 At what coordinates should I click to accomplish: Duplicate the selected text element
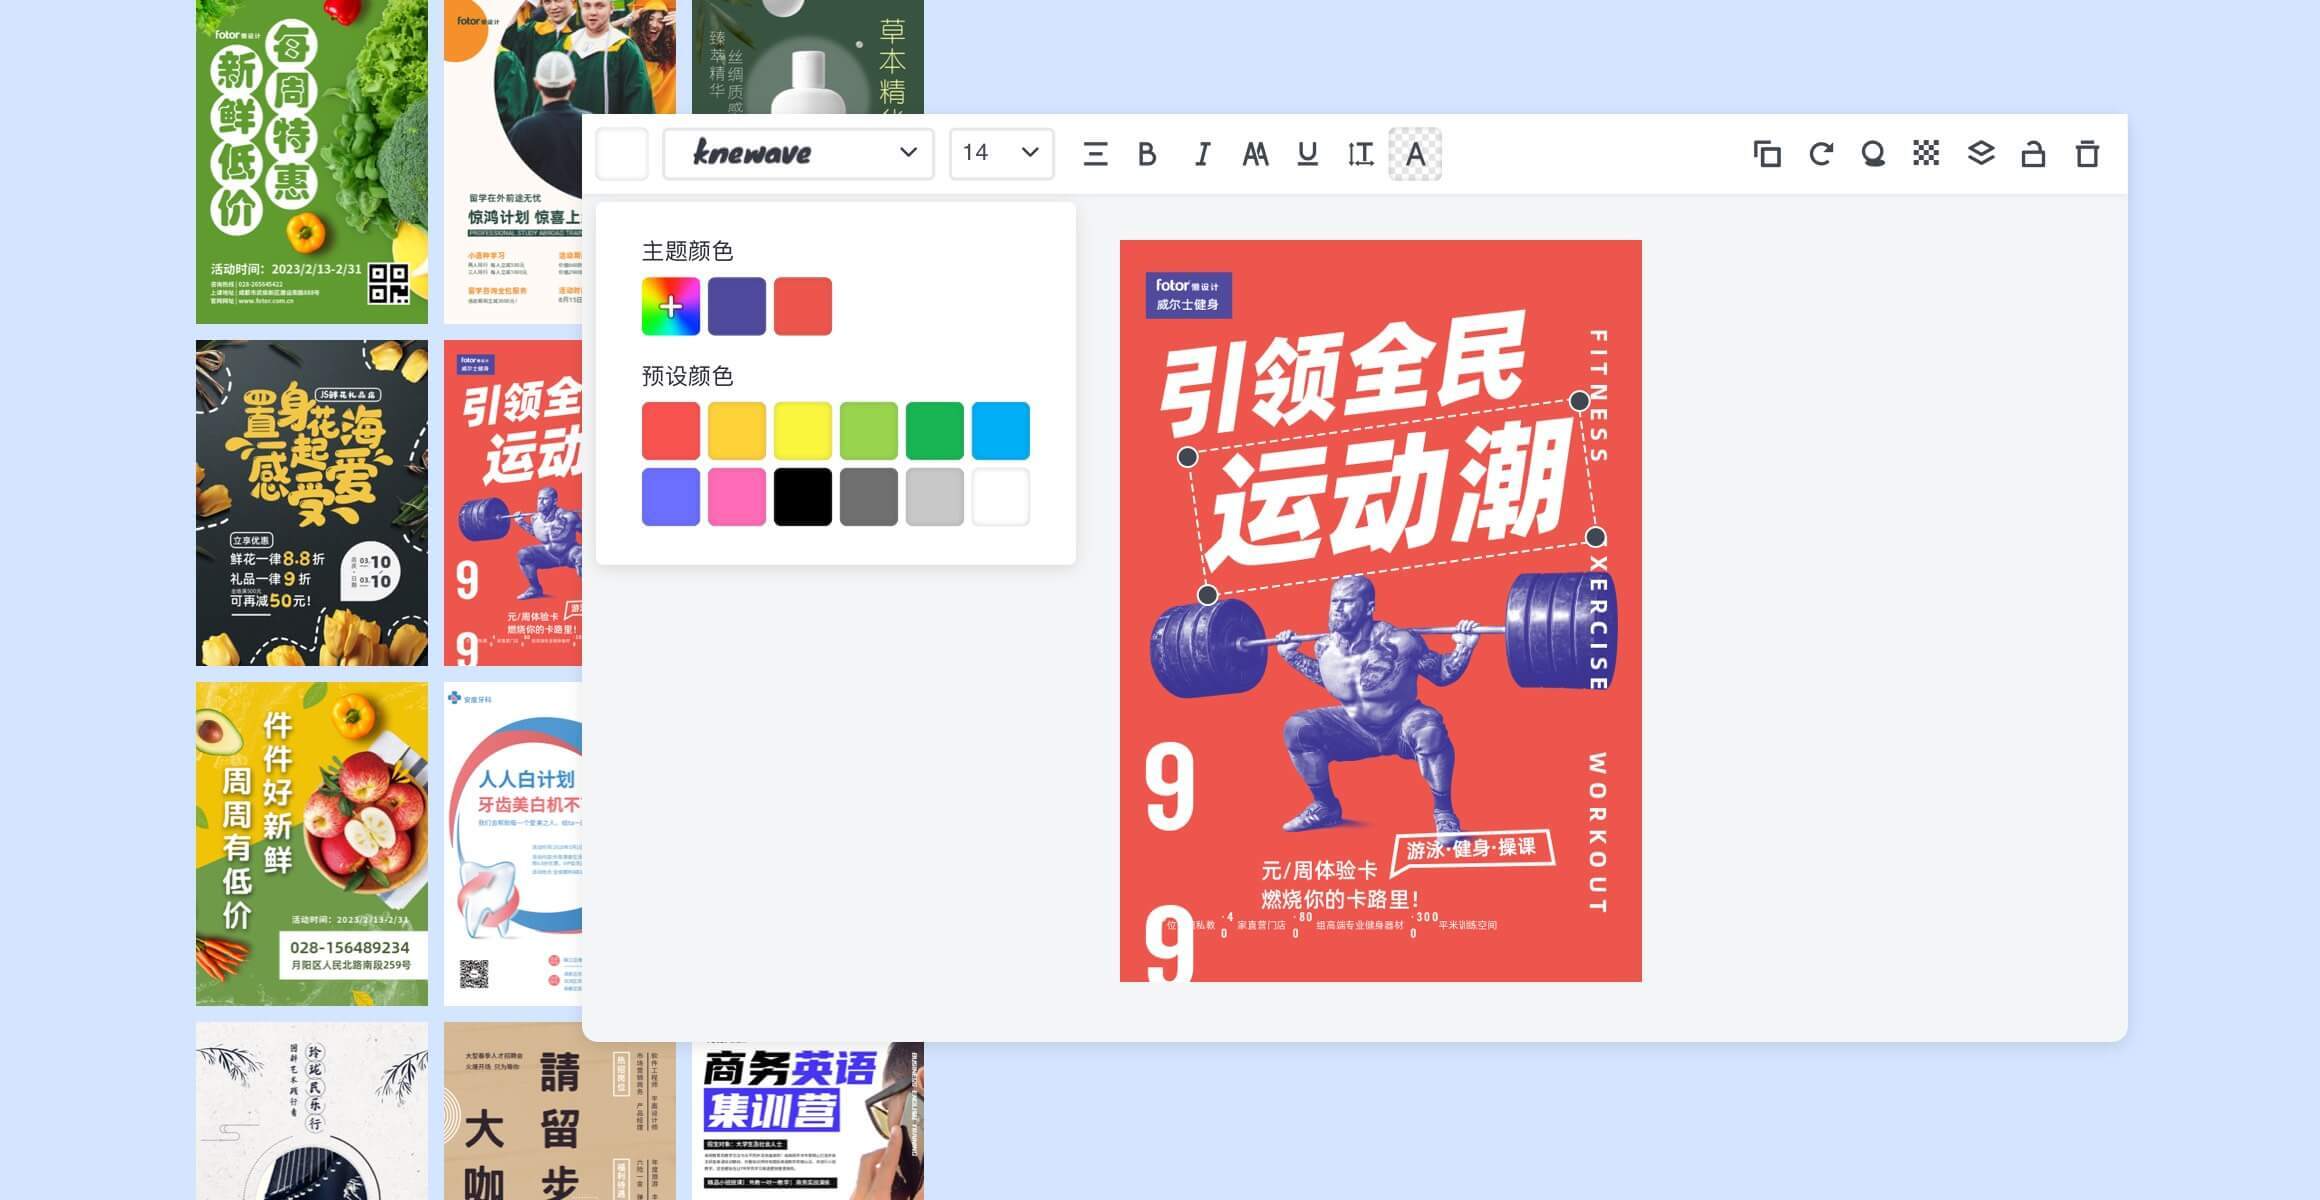click(x=1768, y=154)
